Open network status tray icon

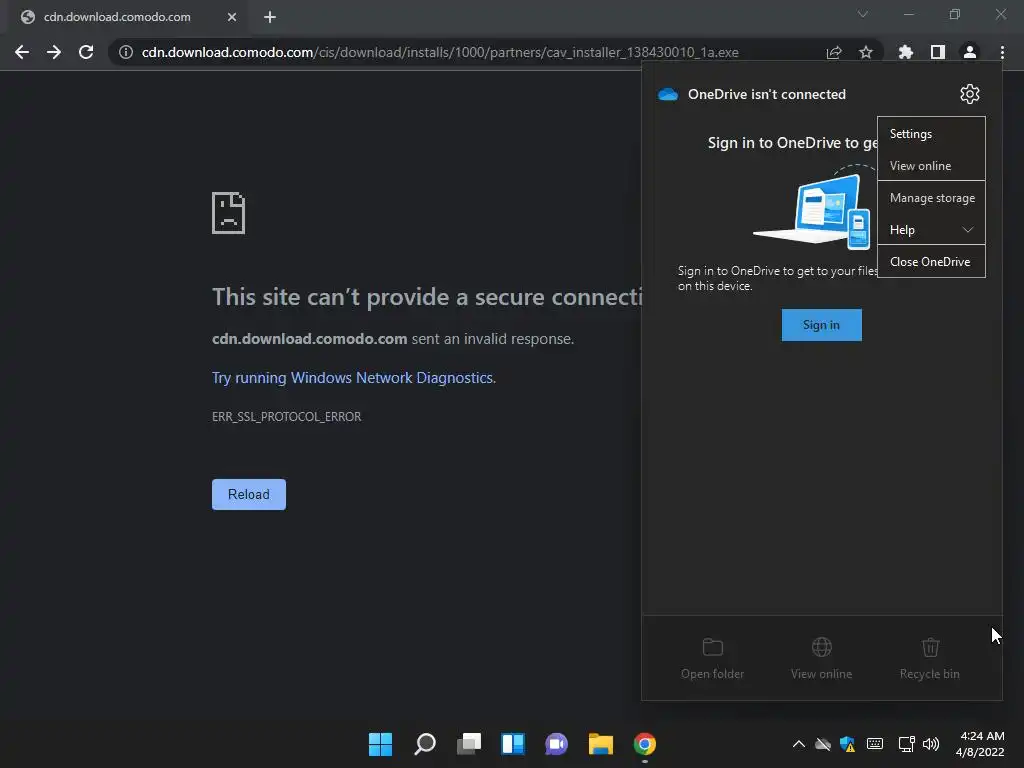coord(906,744)
